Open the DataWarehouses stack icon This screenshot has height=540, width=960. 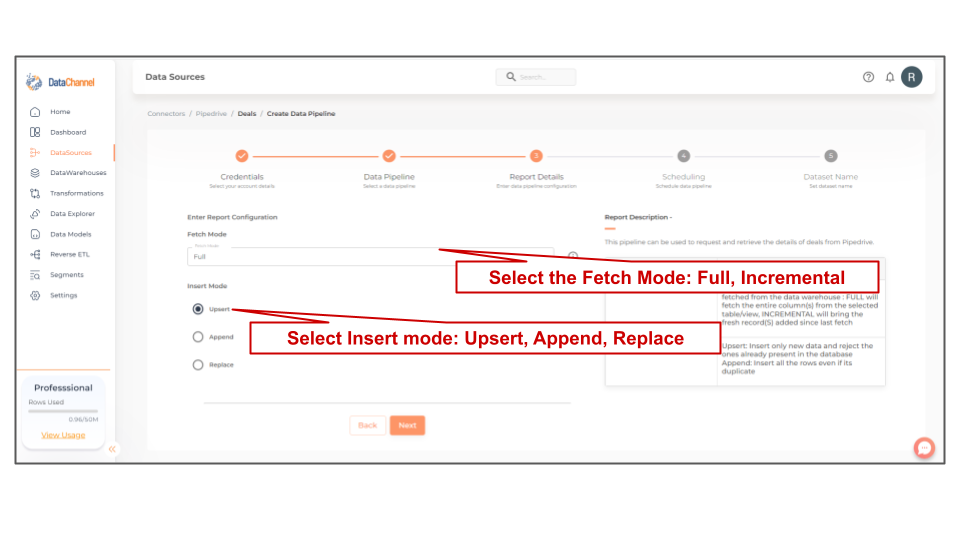click(35, 173)
